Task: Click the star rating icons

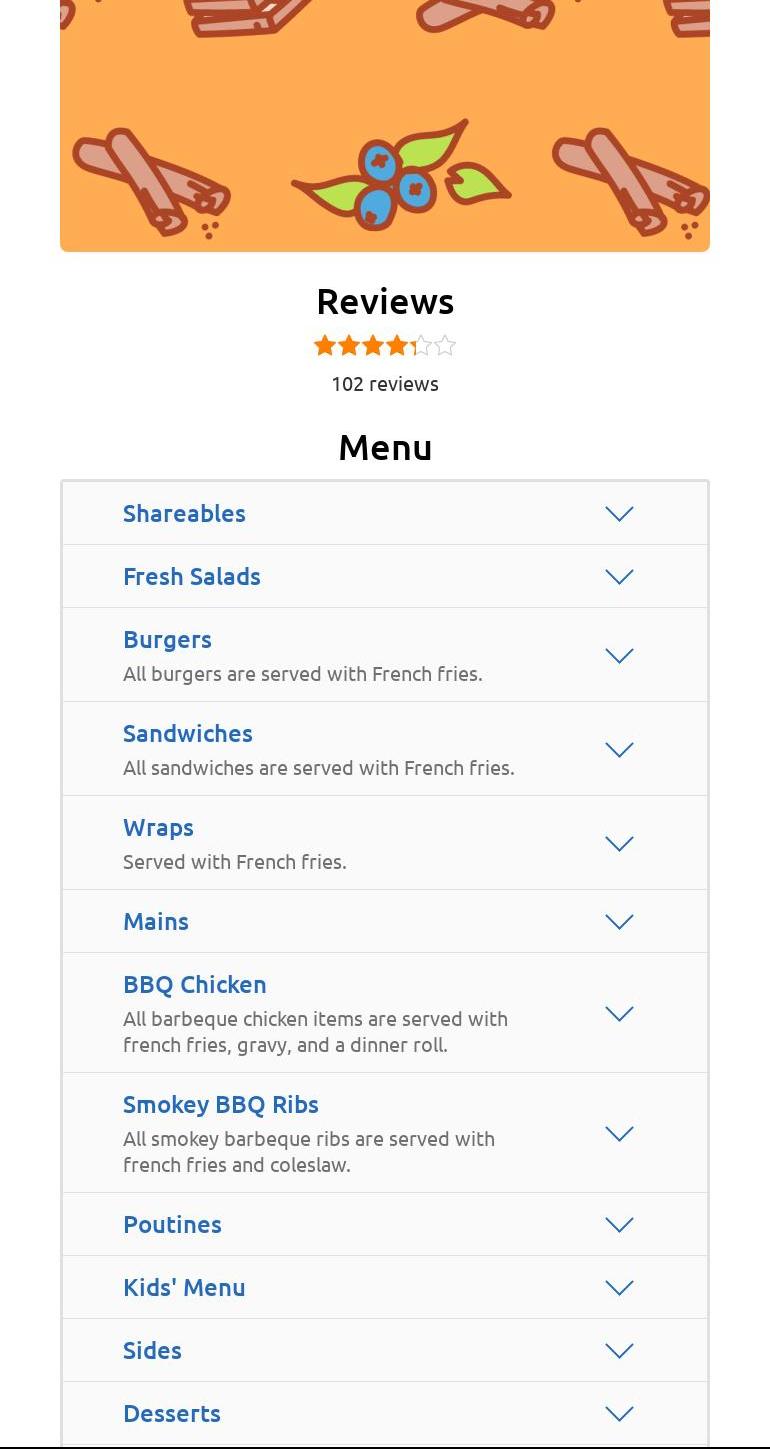Action: tap(385, 346)
